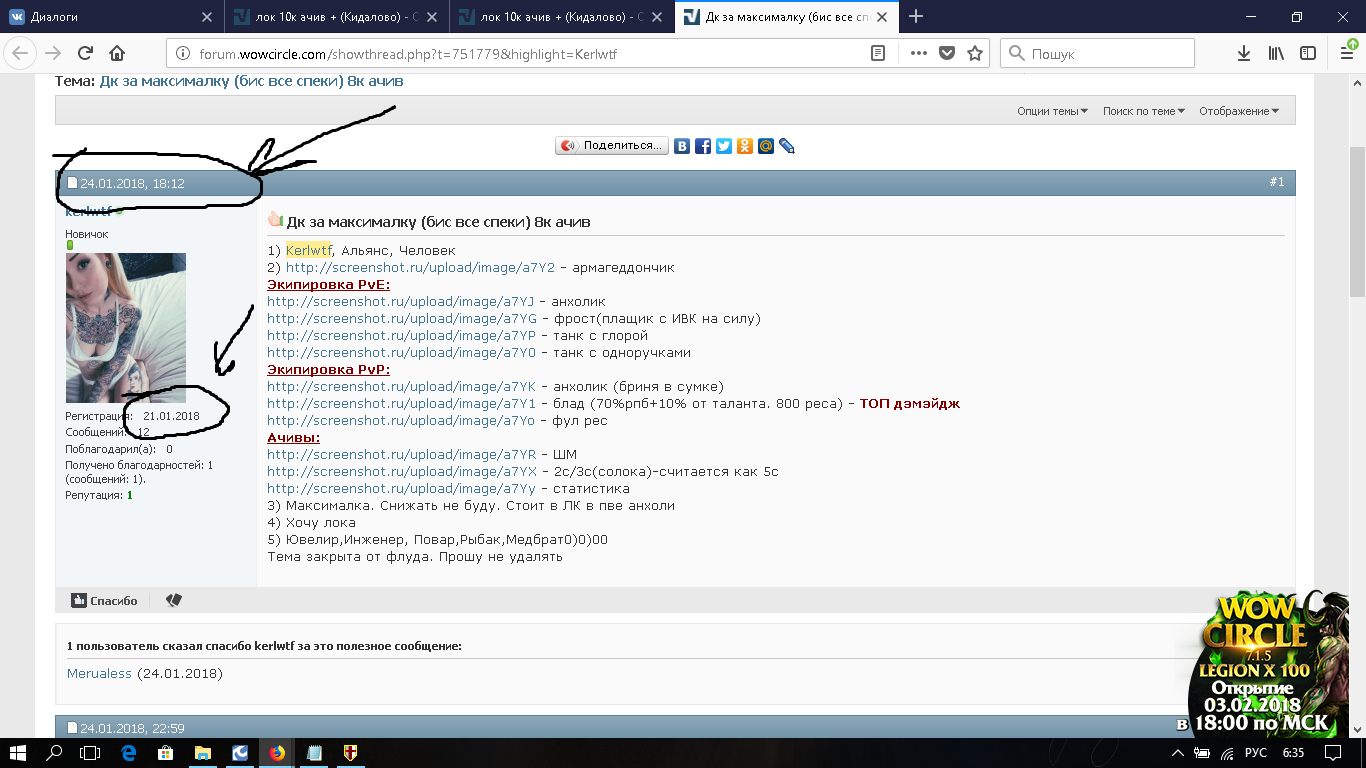Click the Поделиться share button

[612, 146]
